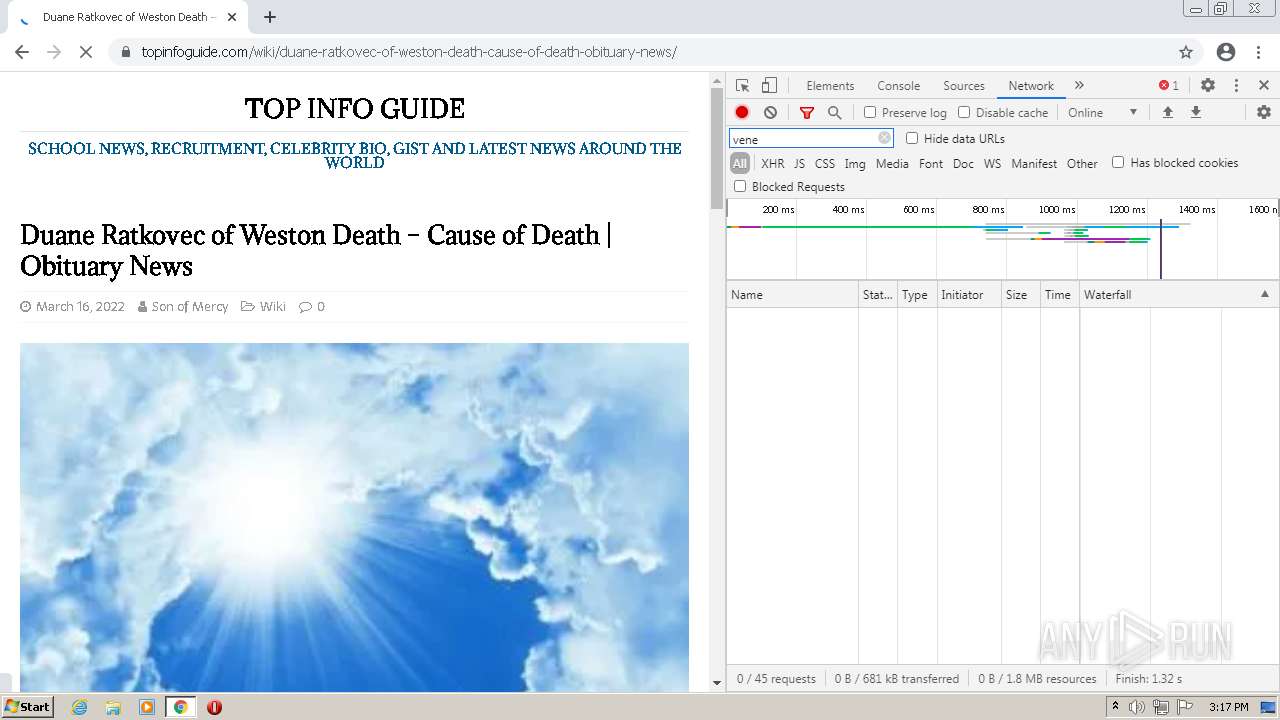Filter requests by Media

click(892, 163)
